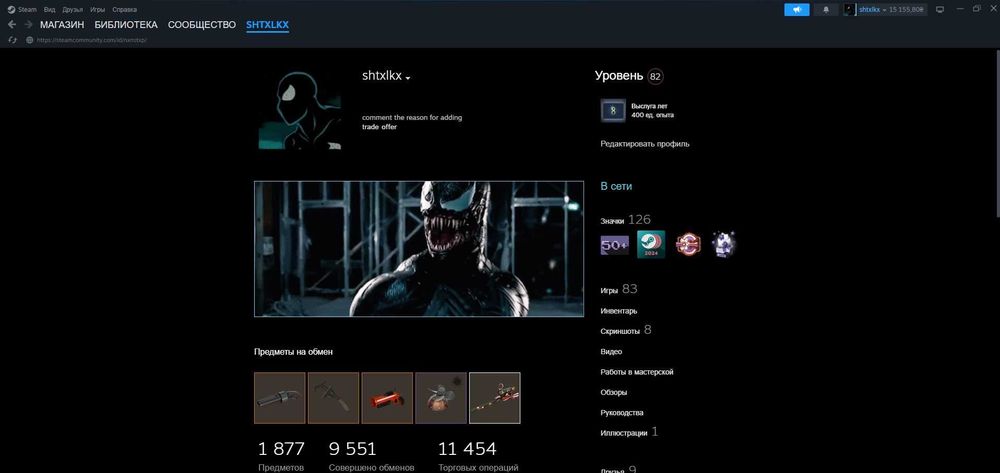Screen dimensions: 1000x473
Task: Open the Игры menu
Action: click(98, 10)
